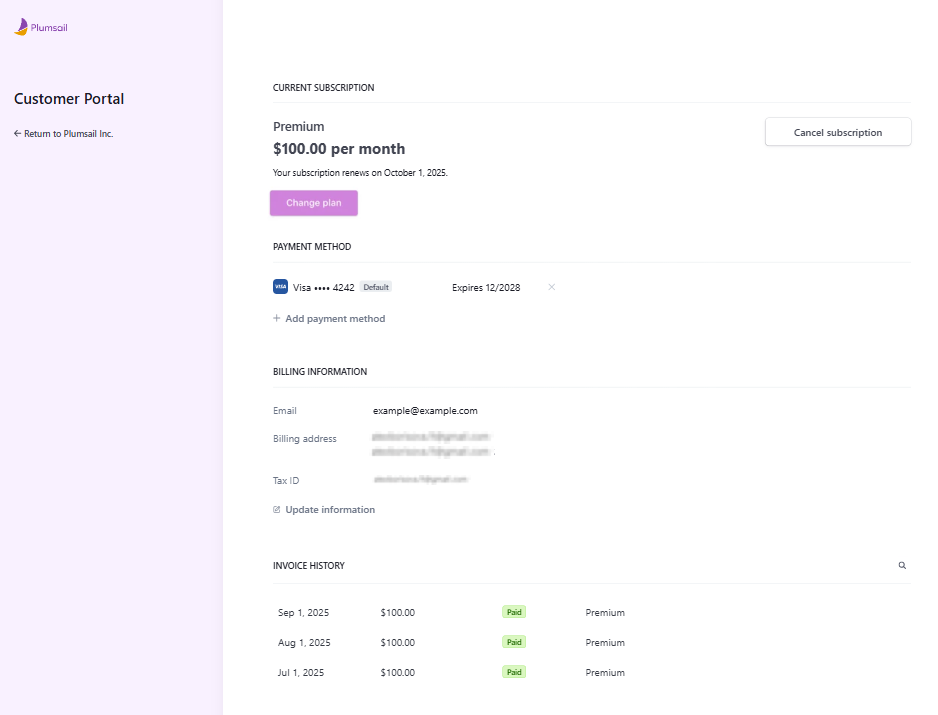This screenshot has height=715, width=938.
Task: Remove the Visa 4242 payment method
Action: [x=551, y=287]
